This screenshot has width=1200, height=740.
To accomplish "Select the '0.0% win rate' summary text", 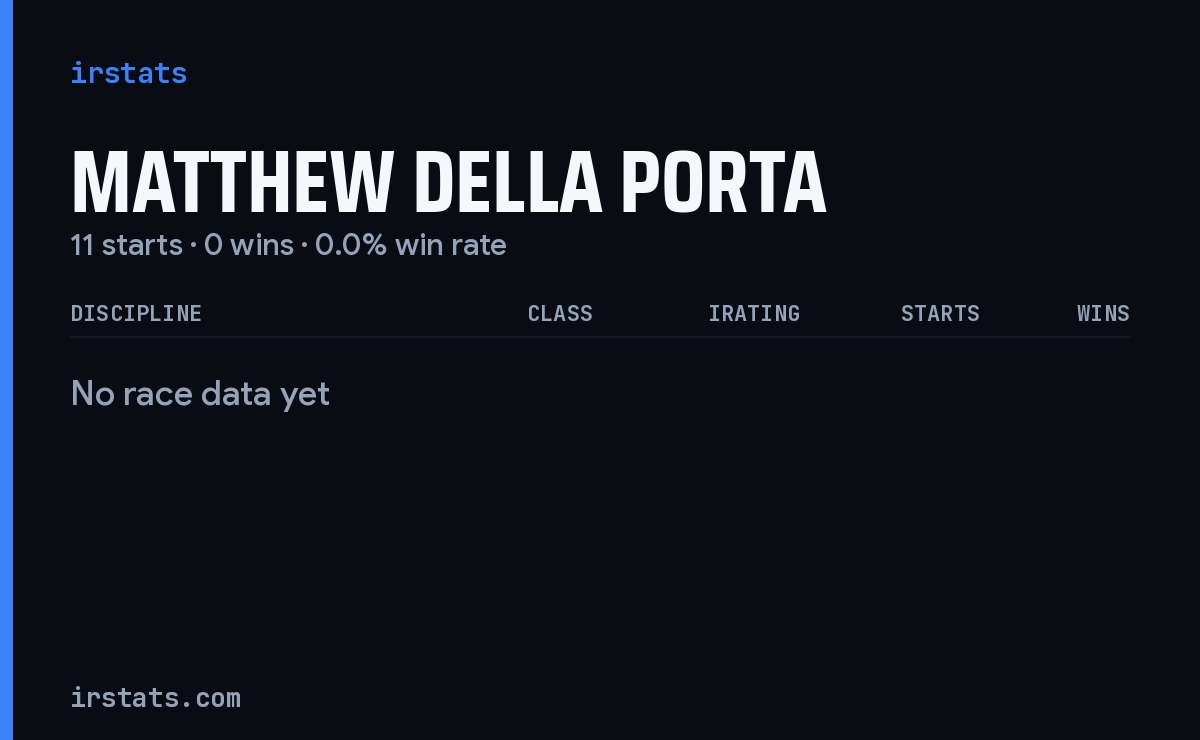I will [x=410, y=245].
